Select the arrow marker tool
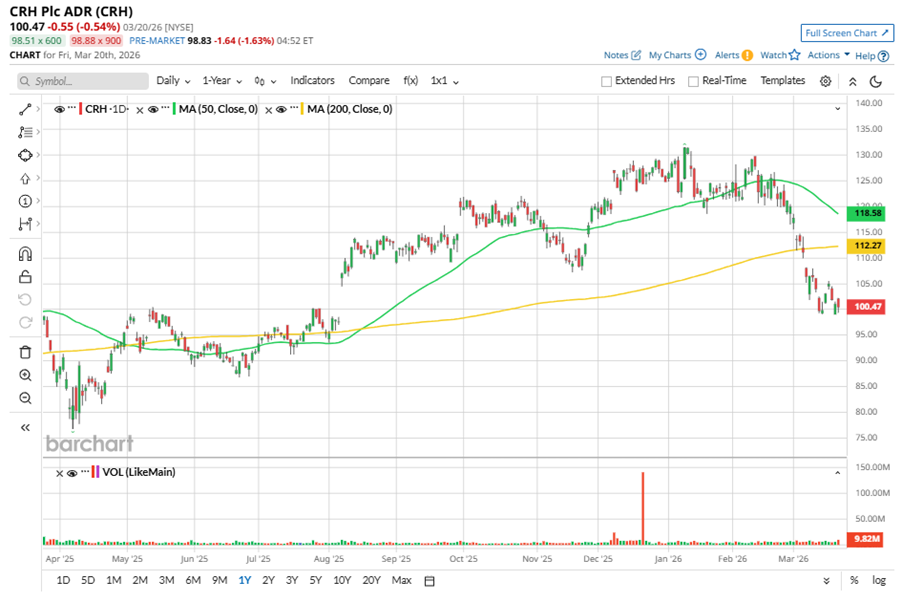Viewport: 902px width, 602px height. tap(25, 178)
